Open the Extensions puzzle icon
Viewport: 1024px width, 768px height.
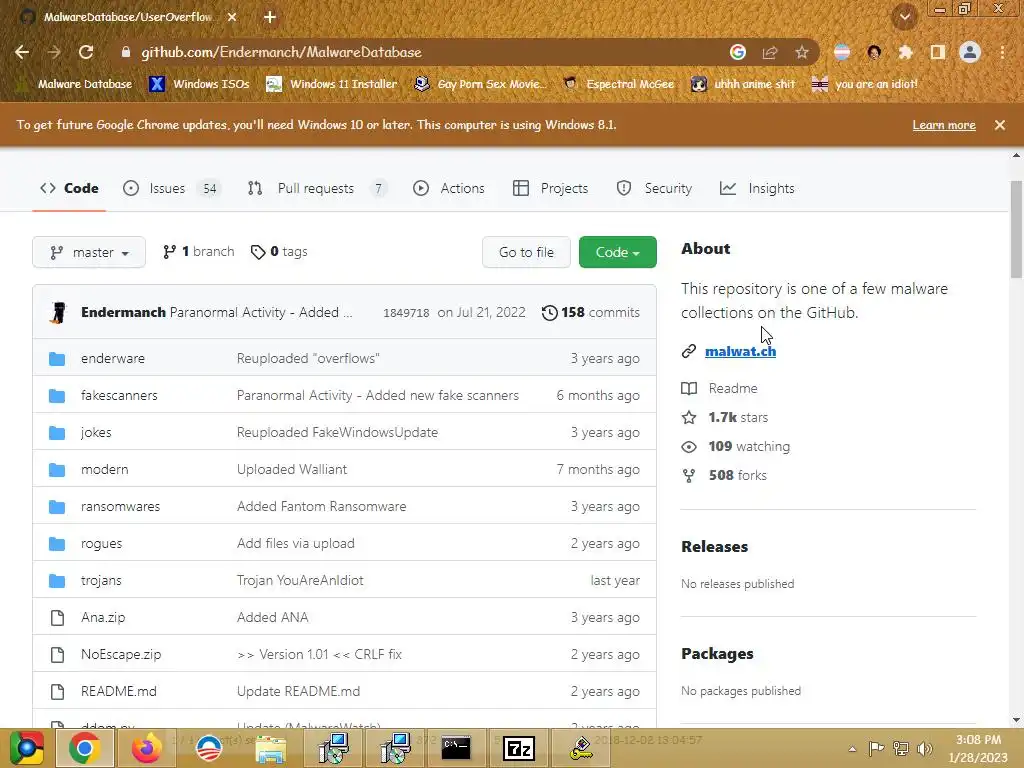tap(905, 52)
